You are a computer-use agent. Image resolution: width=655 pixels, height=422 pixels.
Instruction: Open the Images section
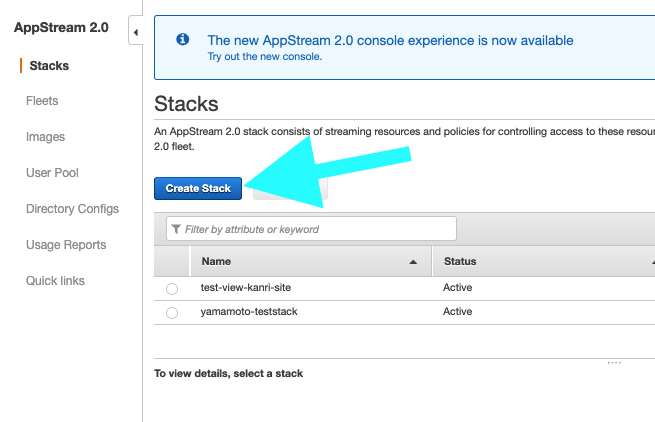[45, 137]
